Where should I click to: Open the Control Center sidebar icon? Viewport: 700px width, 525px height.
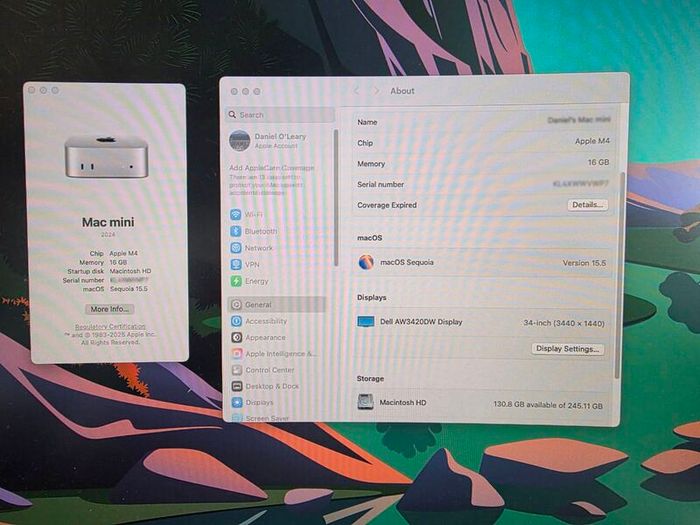pos(237,370)
